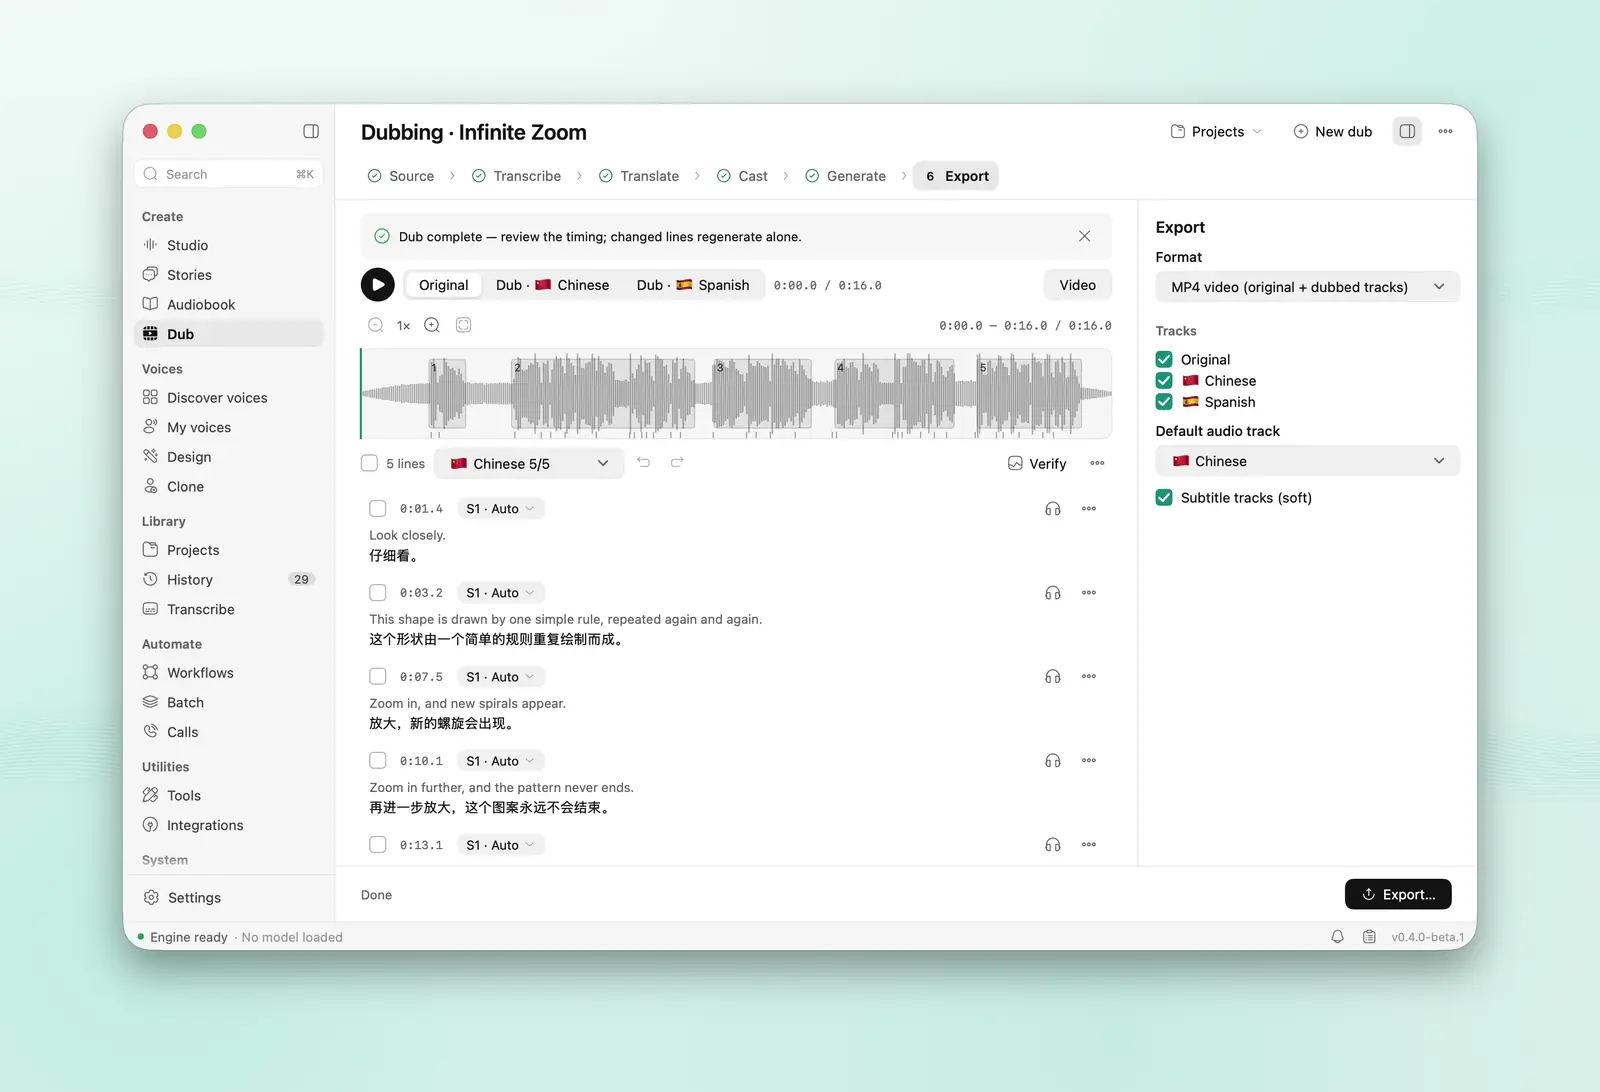Collapse the left sidebar
This screenshot has height=1092, width=1600.
pos(311,131)
